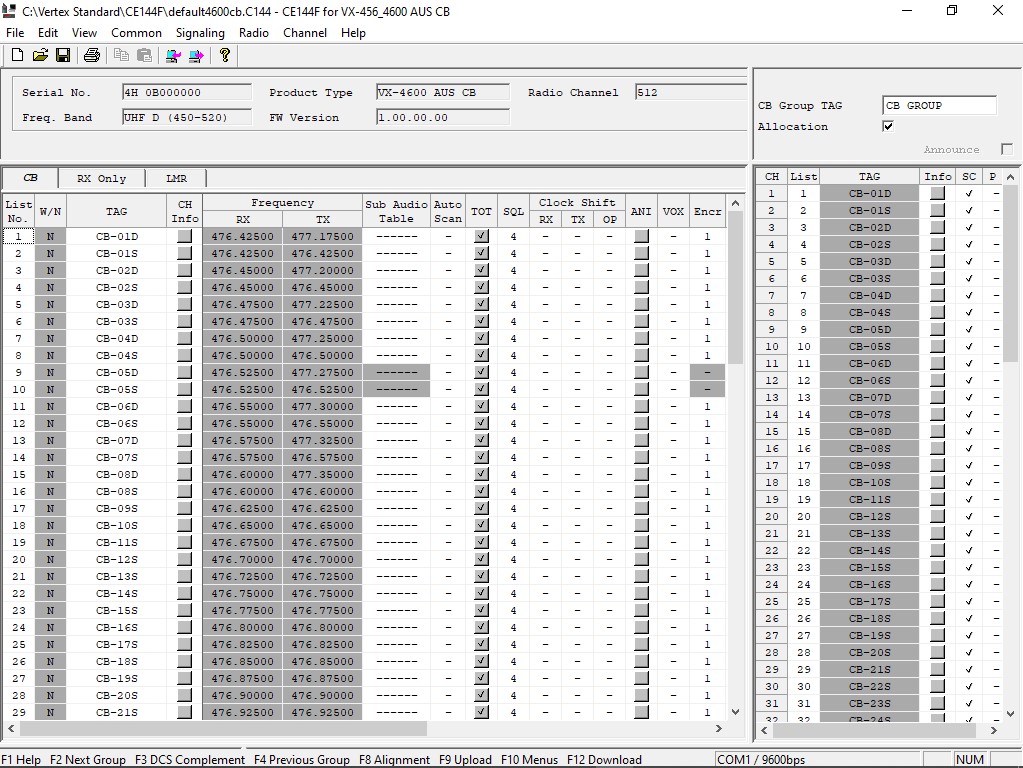Click the CB Group TAG input field
The height and width of the screenshot is (768, 1023).
point(939,105)
